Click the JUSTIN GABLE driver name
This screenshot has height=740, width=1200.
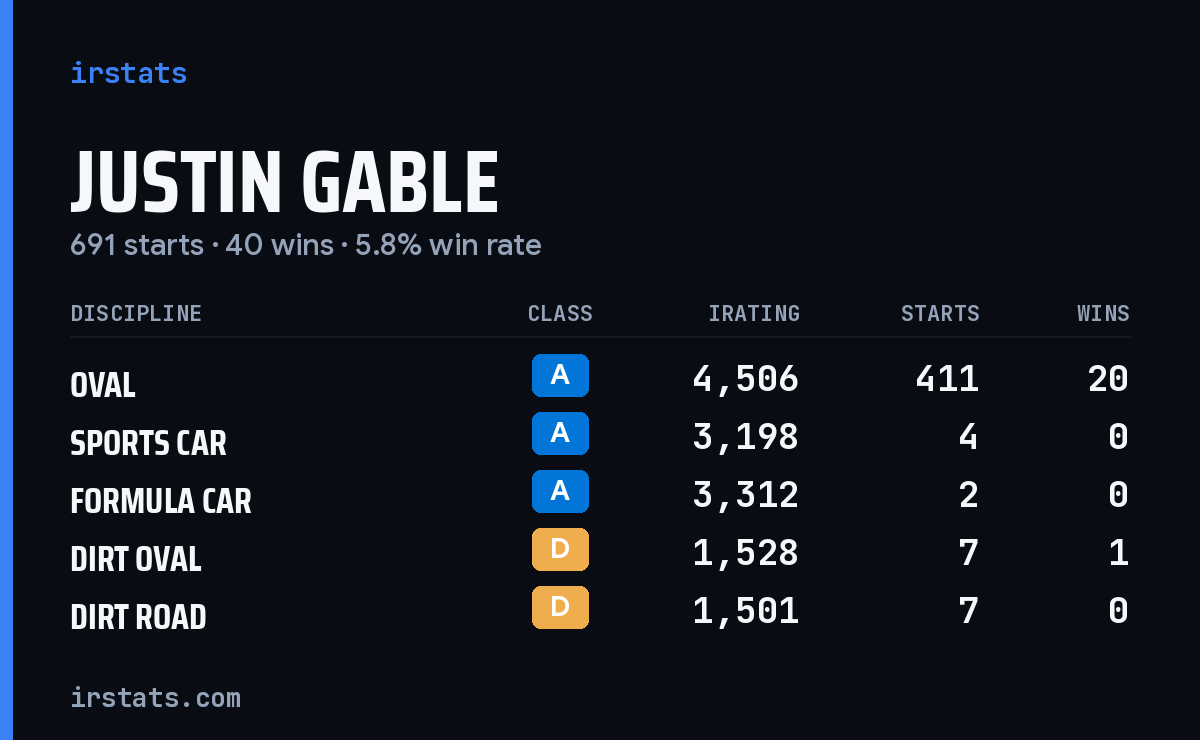[284, 182]
